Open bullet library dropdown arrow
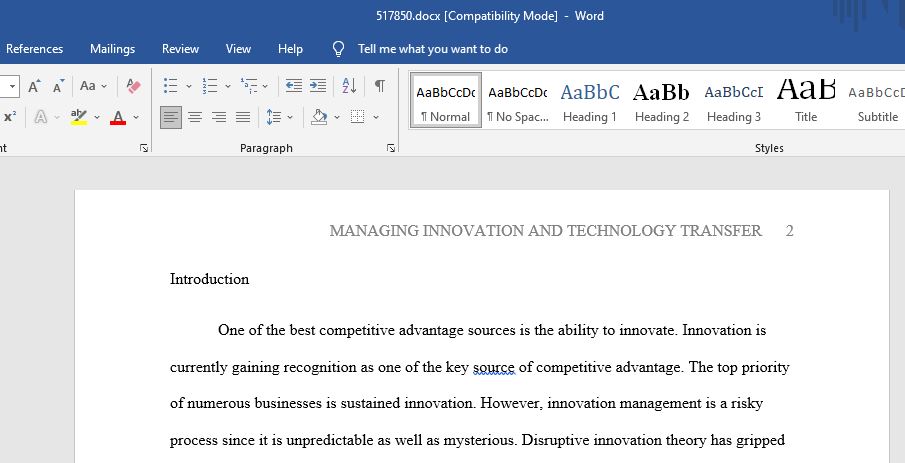 [189, 87]
